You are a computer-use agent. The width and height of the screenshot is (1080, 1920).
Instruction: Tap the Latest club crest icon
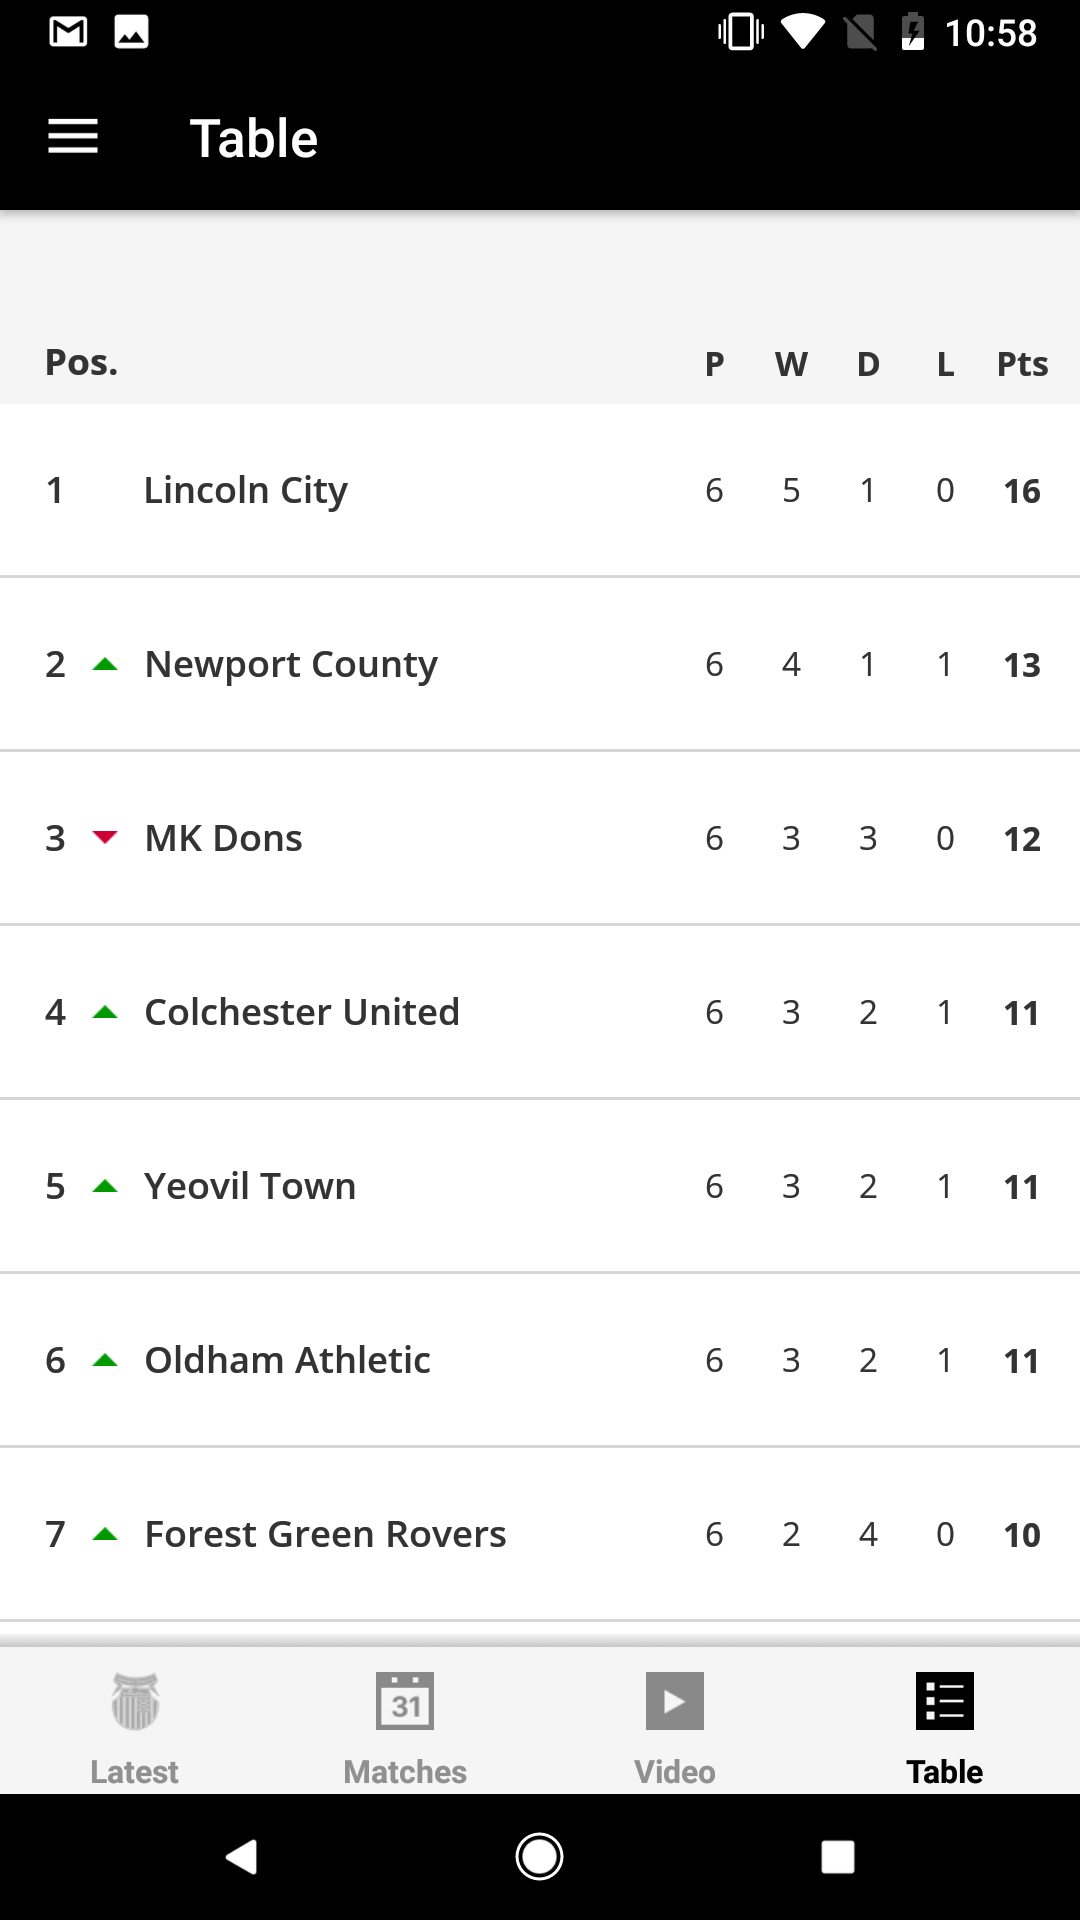135,1701
